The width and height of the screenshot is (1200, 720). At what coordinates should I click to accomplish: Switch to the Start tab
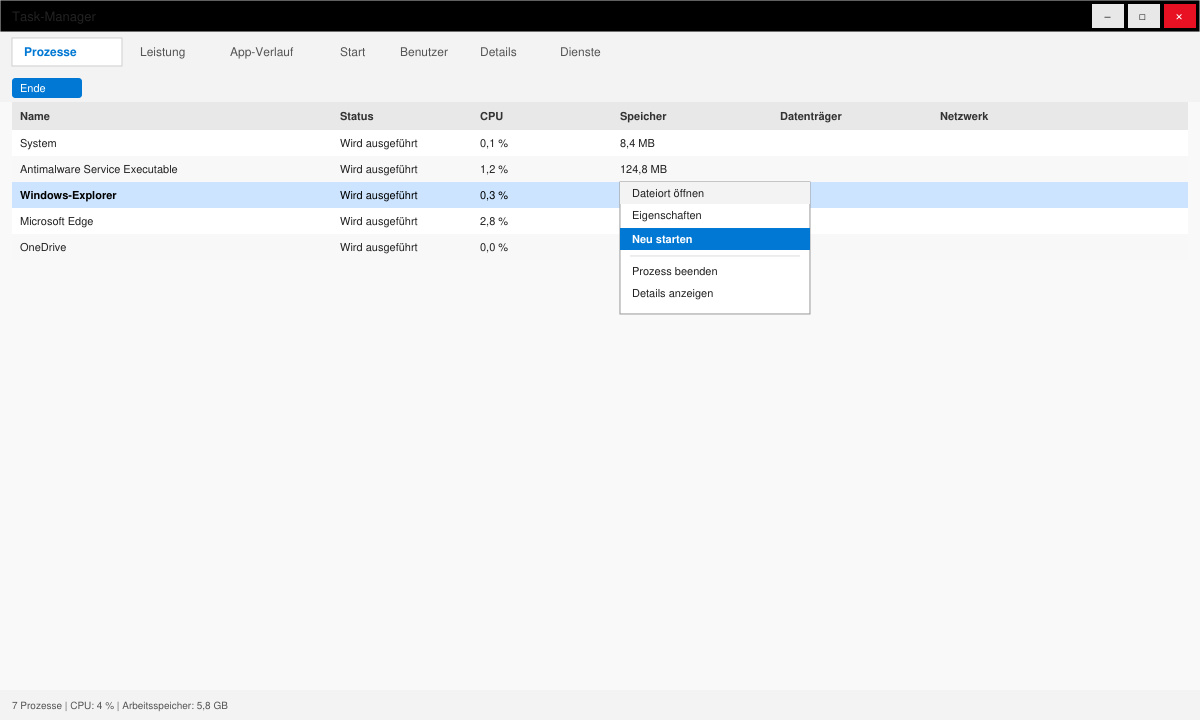coord(352,52)
